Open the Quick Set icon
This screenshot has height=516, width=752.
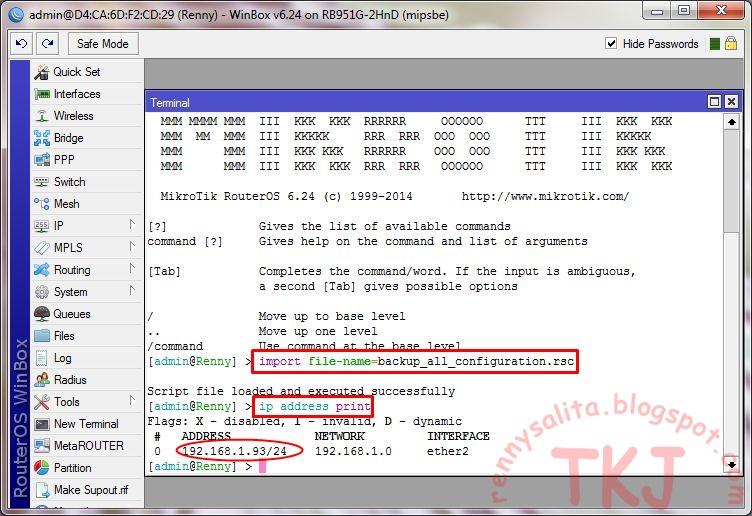[42, 72]
